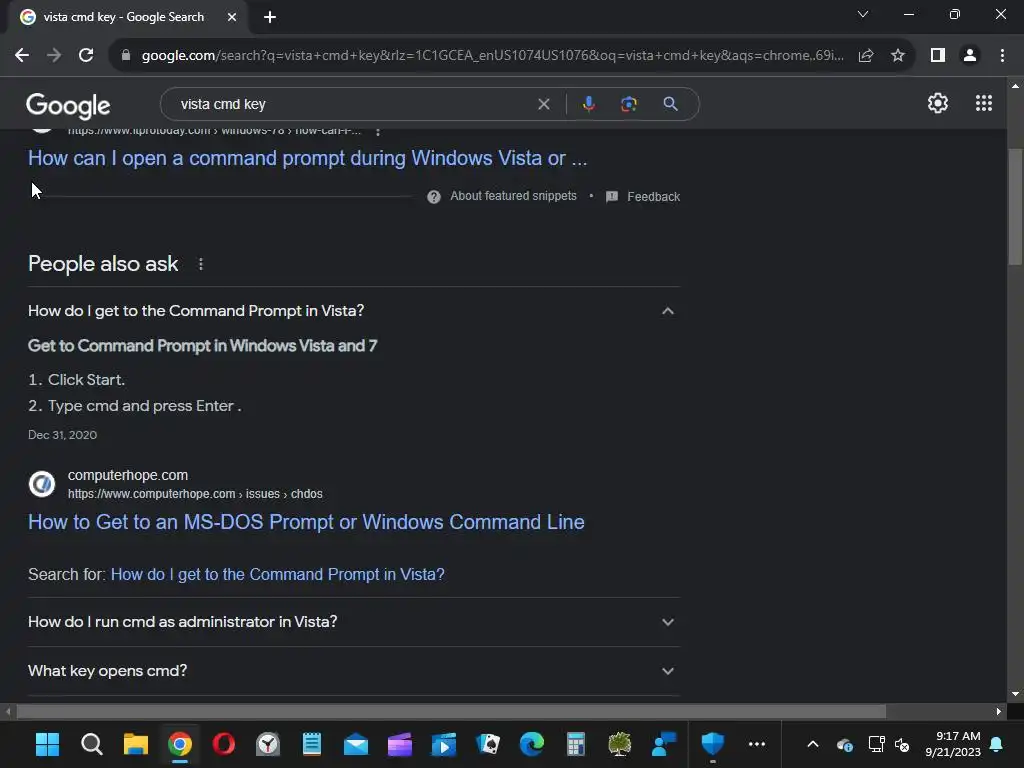Open the tab search dropdown arrow
1024x768 pixels.
(863, 14)
